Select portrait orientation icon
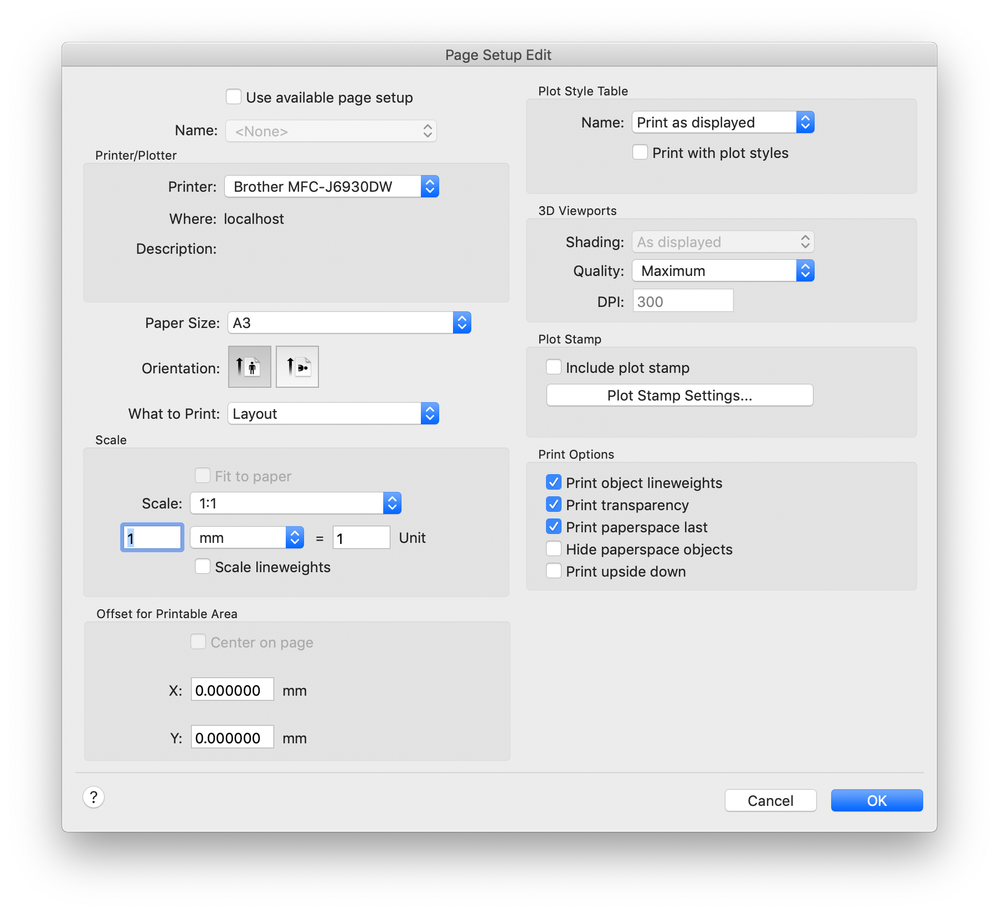This screenshot has height=914, width=999. (249, 367)
